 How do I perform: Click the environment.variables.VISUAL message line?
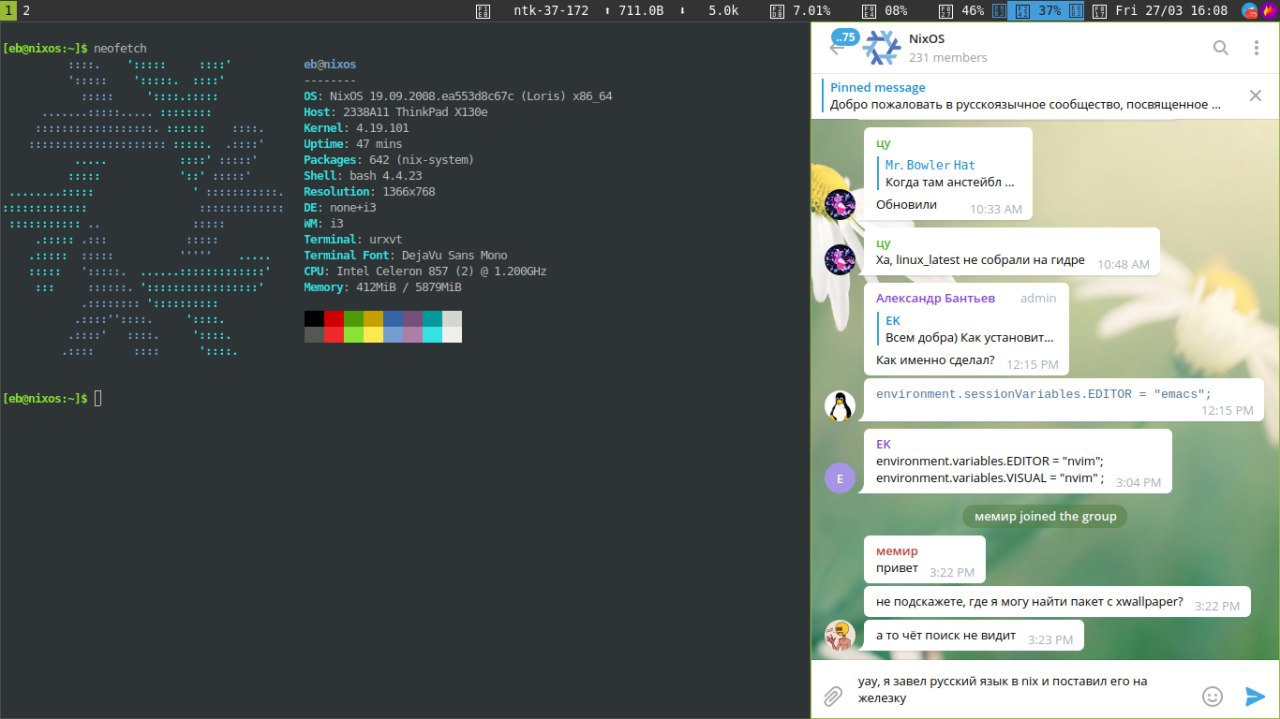click(989, 478)
